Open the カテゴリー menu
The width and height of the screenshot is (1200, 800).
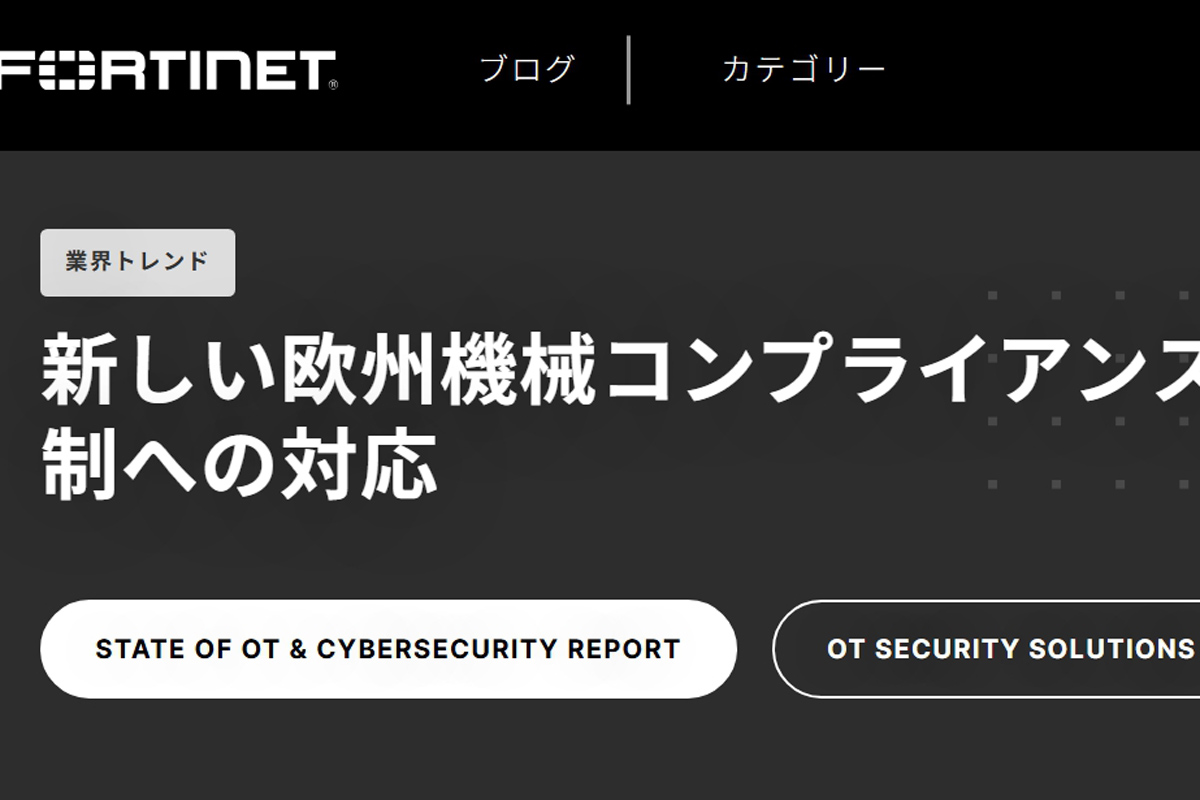(x=804, y=69)
